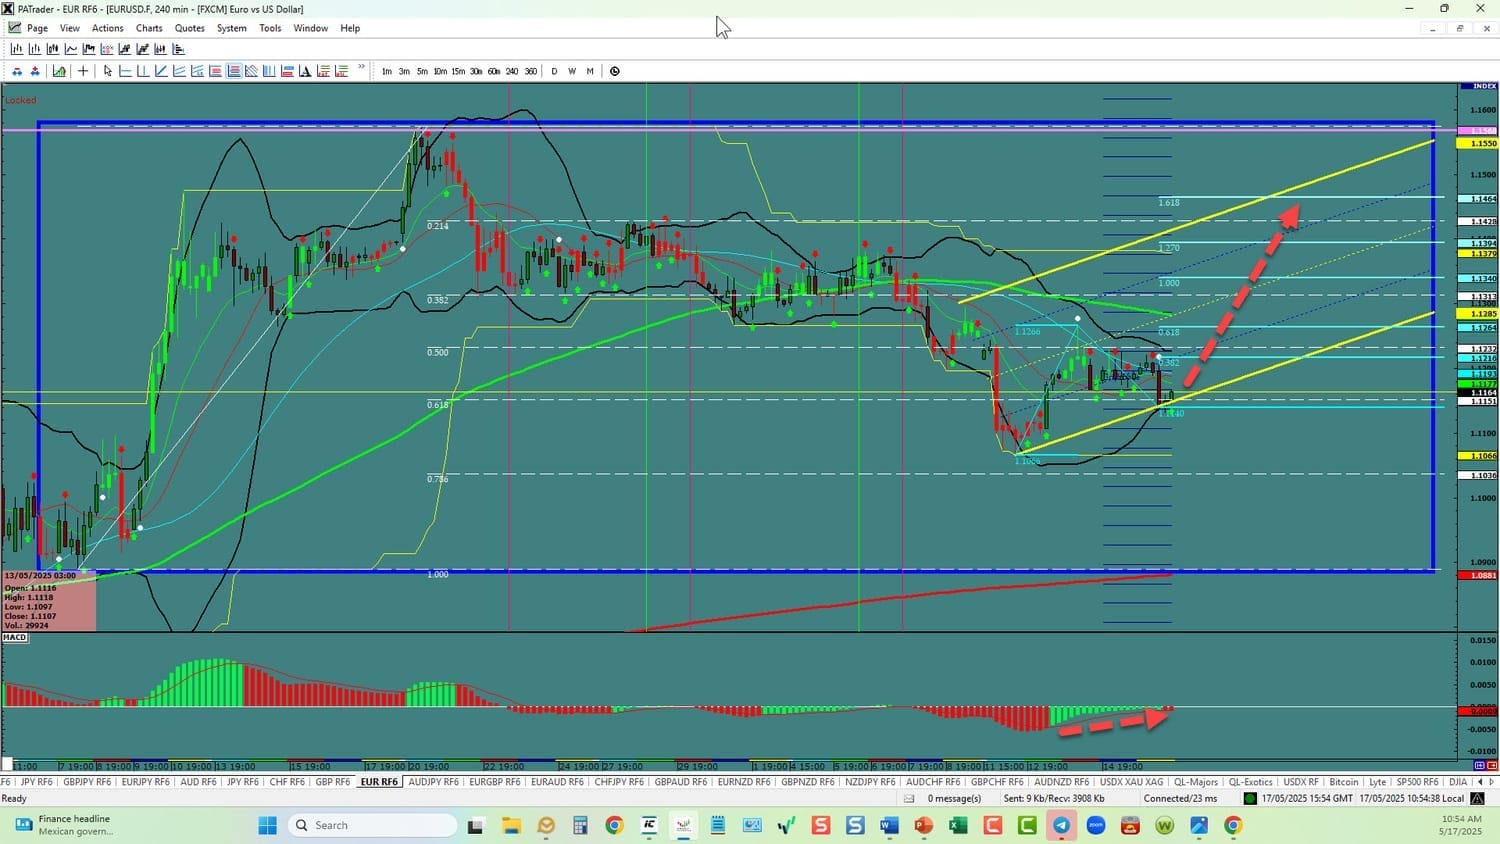Click the clock icon in timeframe toolbar
The width and height of the screenshot is (1500, 844).
[x=615, y=71]
